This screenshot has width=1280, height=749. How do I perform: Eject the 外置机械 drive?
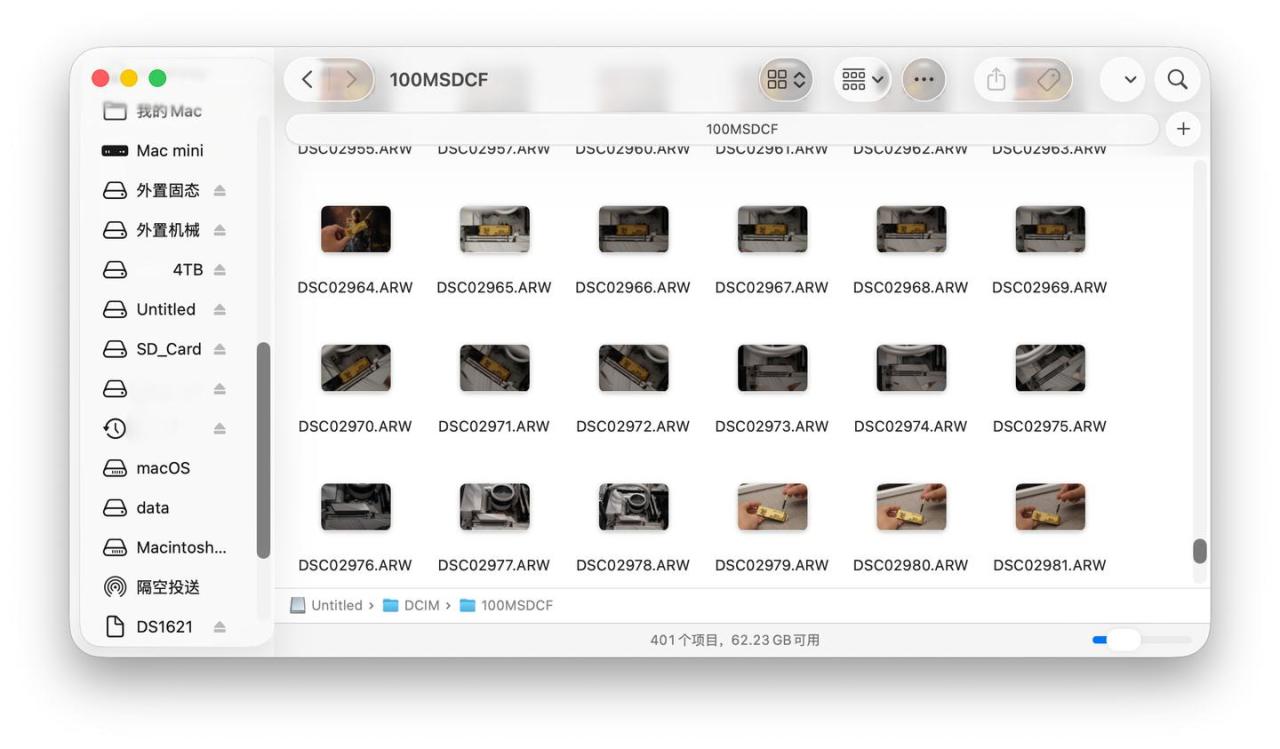tap(220, 231)
